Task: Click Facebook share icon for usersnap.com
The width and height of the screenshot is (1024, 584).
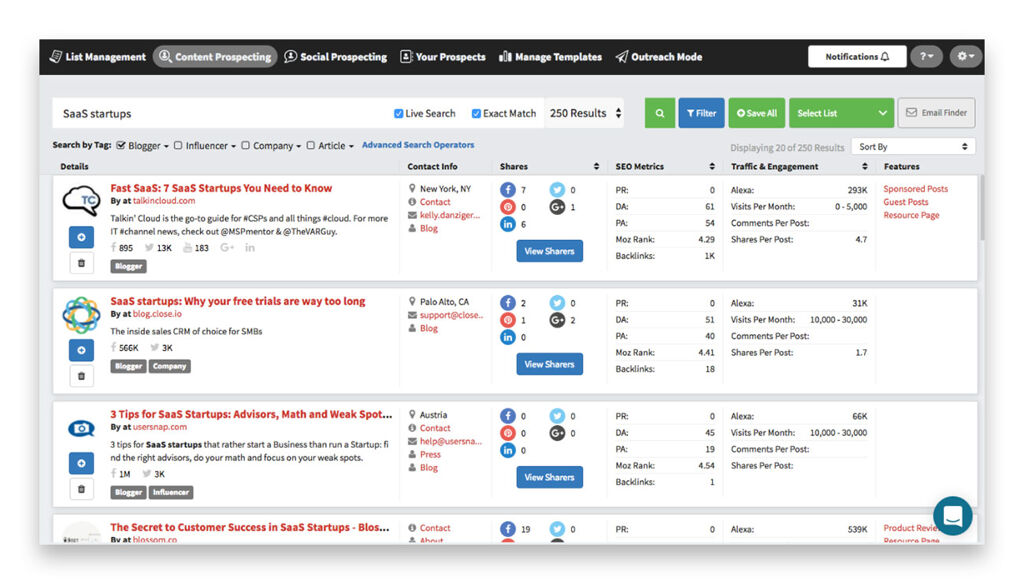Action: (508, 416)
